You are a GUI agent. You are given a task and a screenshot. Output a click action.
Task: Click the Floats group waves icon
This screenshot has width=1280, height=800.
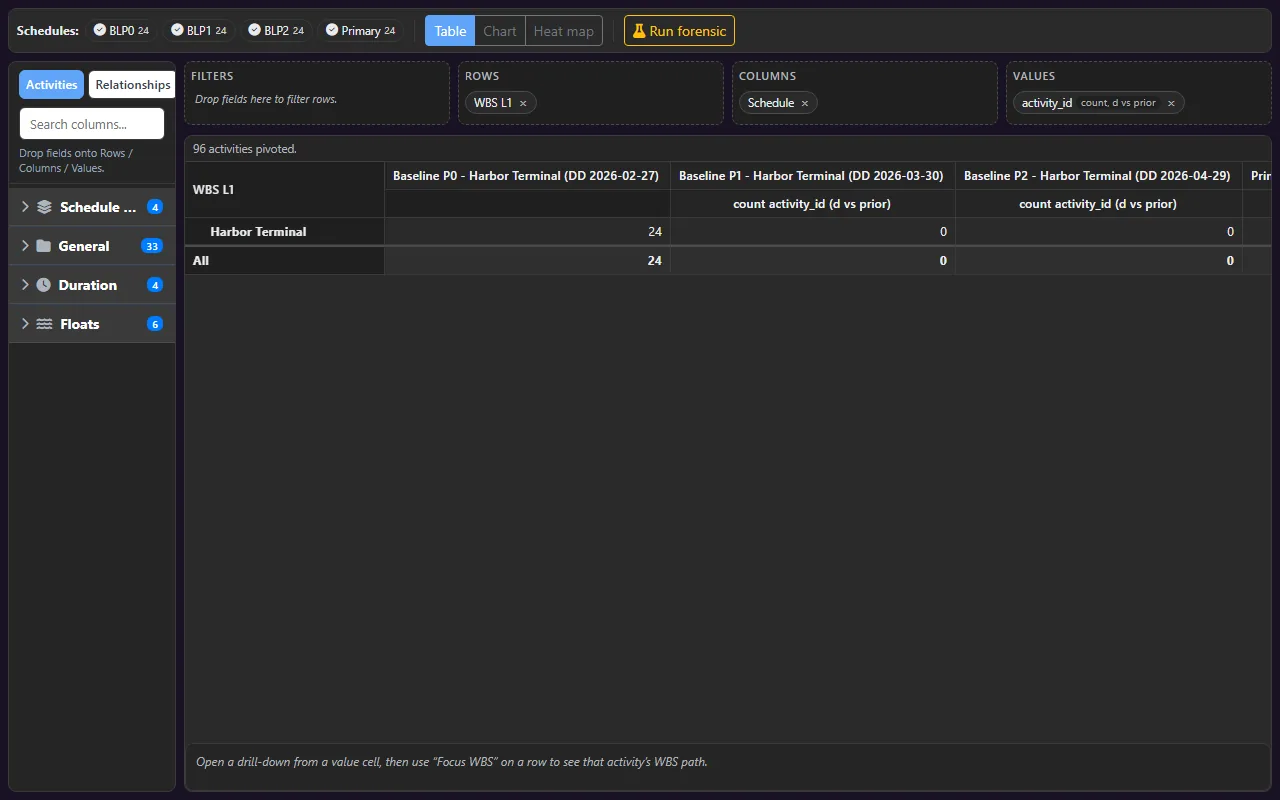click(44, 324)
